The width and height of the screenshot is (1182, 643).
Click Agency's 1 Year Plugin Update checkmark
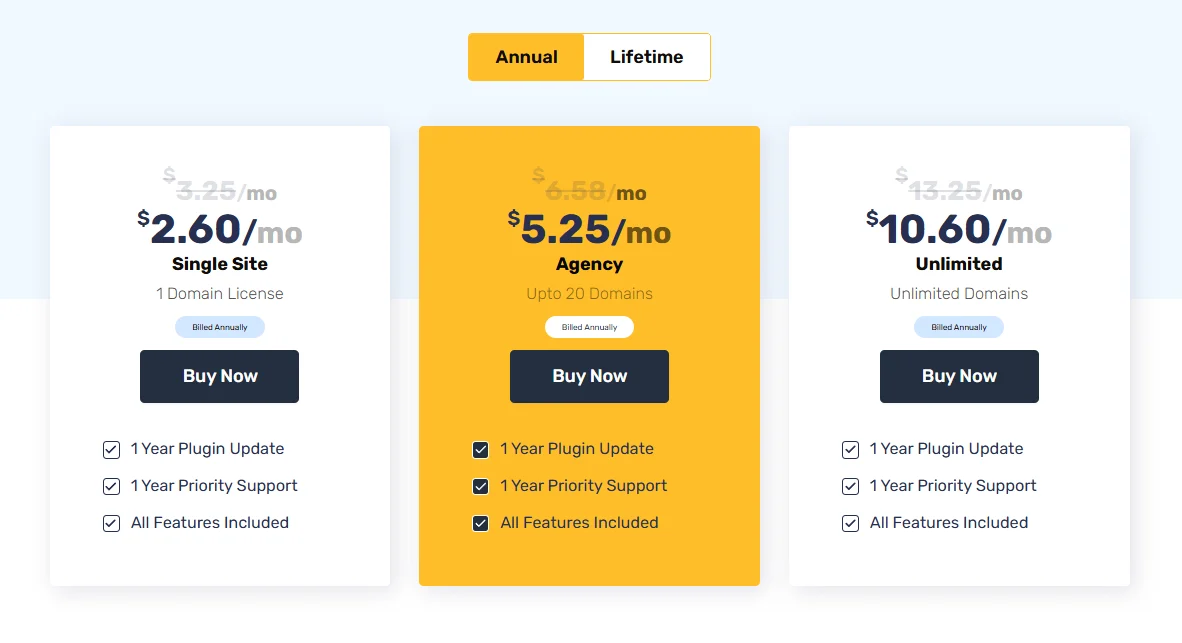pyautogui.click(x=480, y=450)
